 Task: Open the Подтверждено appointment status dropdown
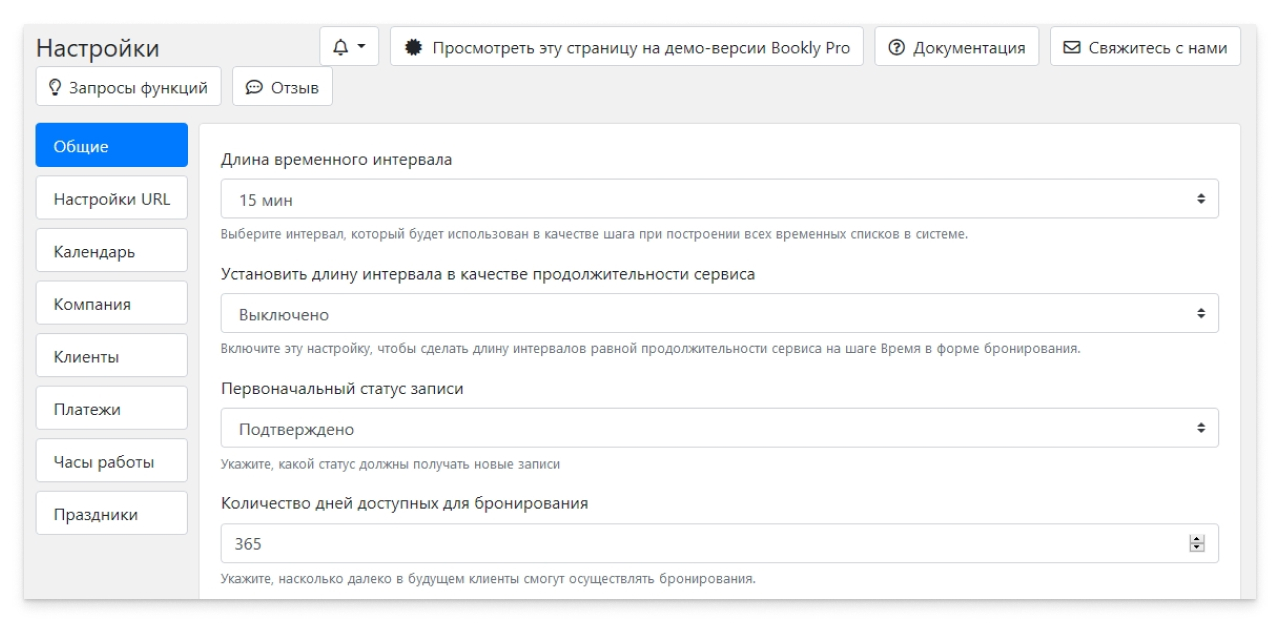coord(718,429)
